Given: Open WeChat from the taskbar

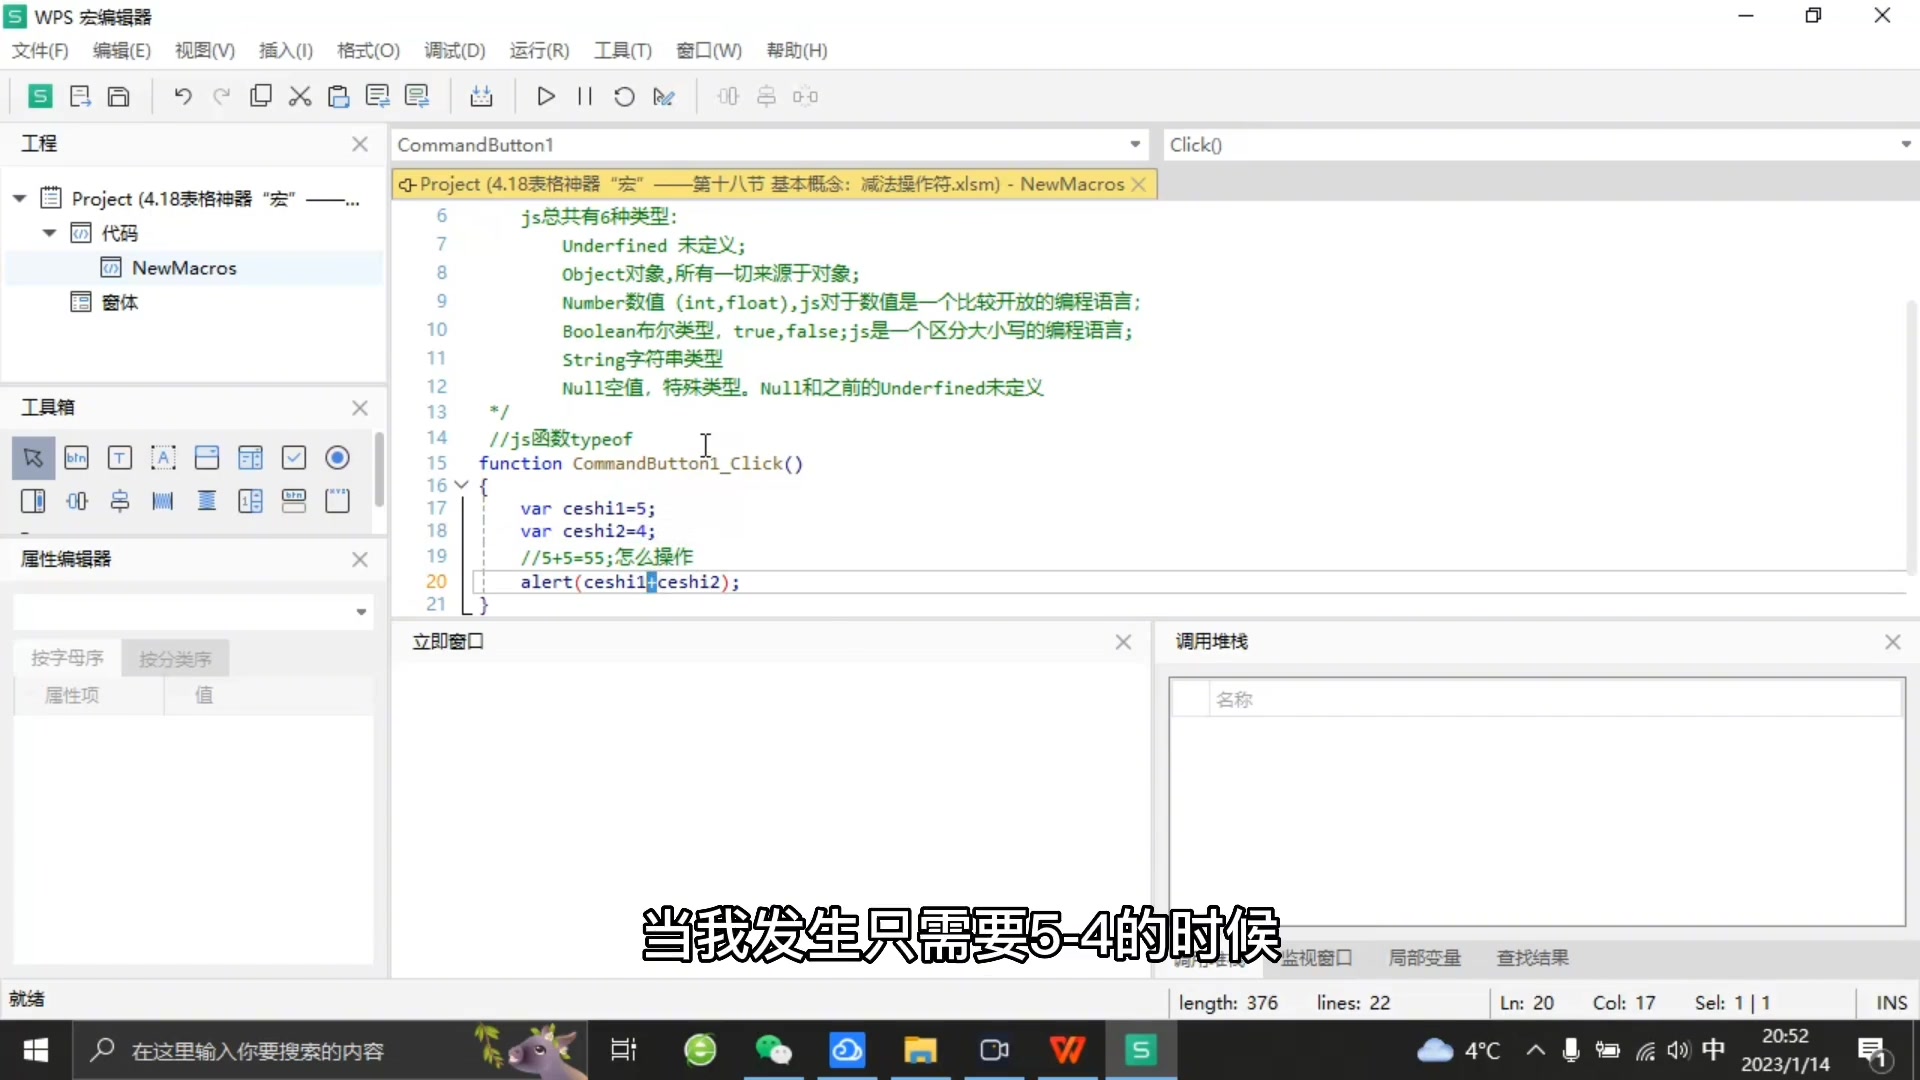Looking at the screenshot, I should (773, 1050).
